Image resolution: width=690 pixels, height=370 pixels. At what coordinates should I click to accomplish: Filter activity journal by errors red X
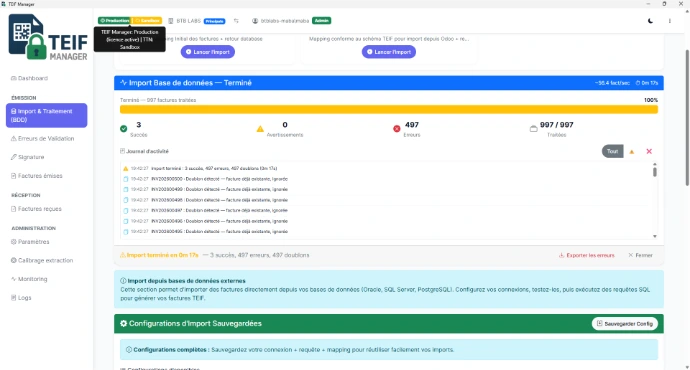tap(649, 151)
